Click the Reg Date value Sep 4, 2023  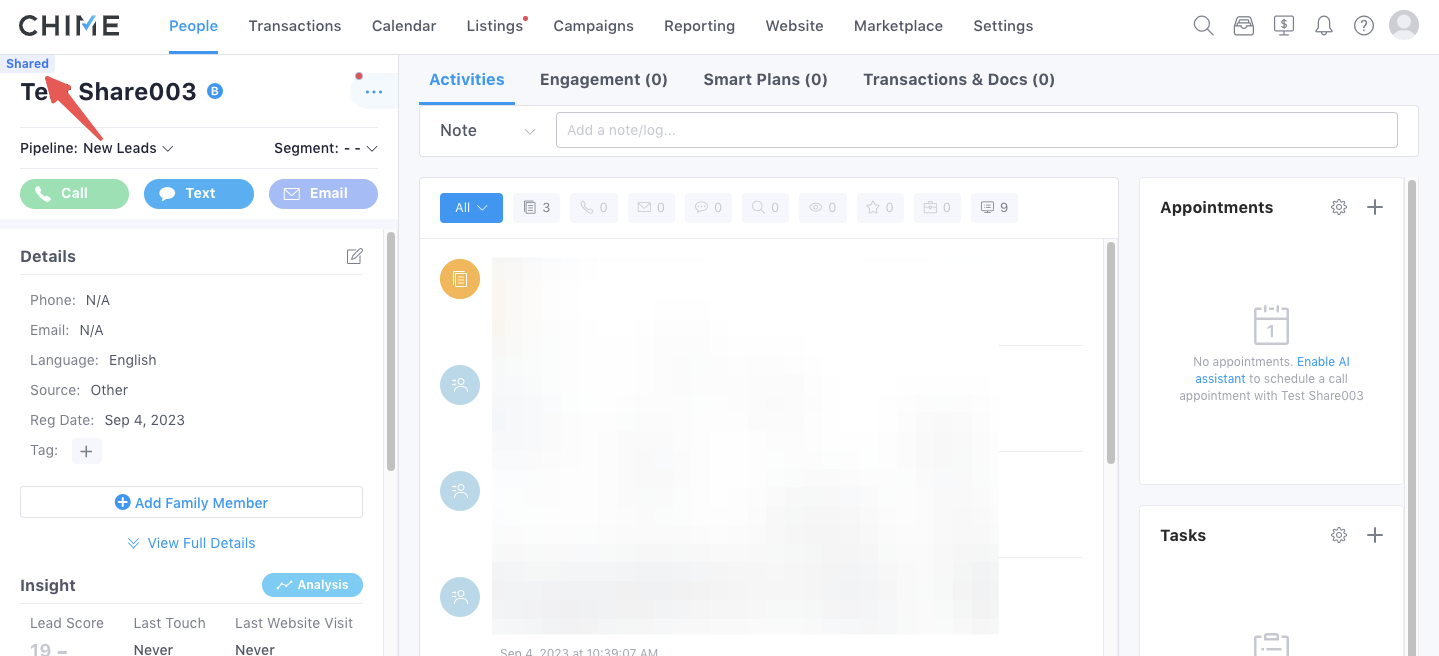[144, 420]
